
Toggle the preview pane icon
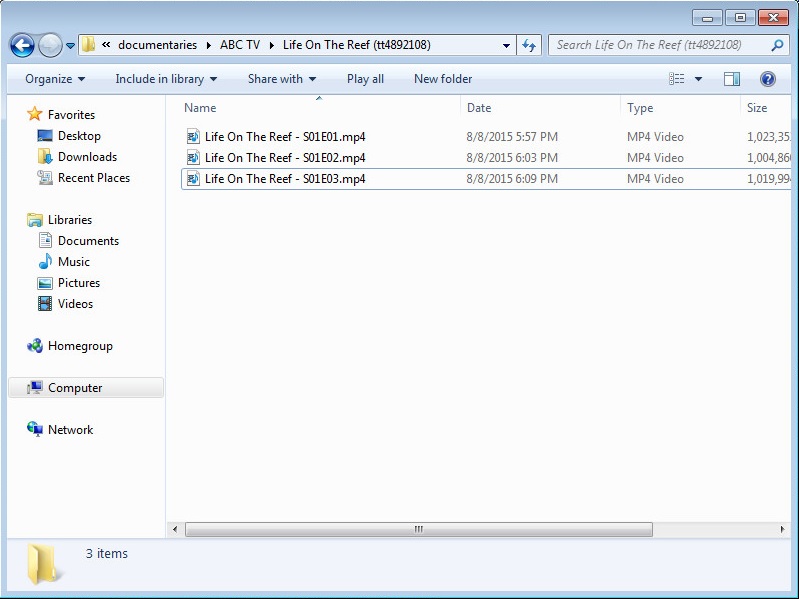pos(732,79)
